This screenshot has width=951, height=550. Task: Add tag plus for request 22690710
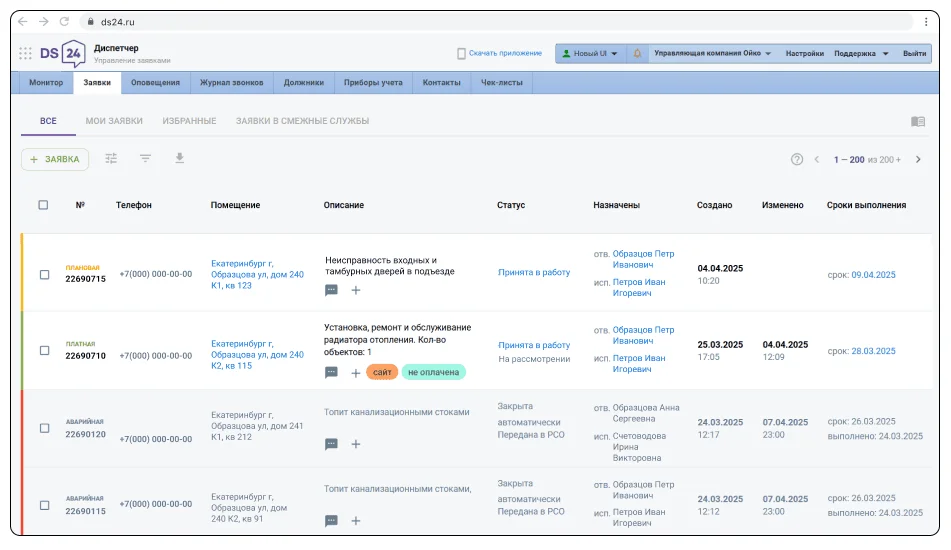click(356, 373)
